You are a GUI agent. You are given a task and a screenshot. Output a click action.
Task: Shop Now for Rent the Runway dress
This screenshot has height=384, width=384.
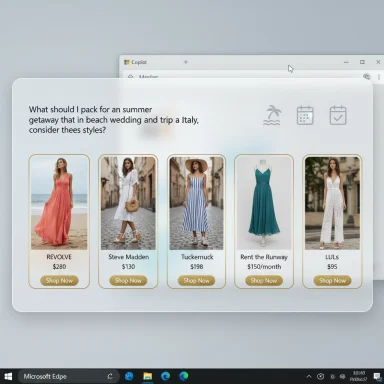[x=264, y=281]
